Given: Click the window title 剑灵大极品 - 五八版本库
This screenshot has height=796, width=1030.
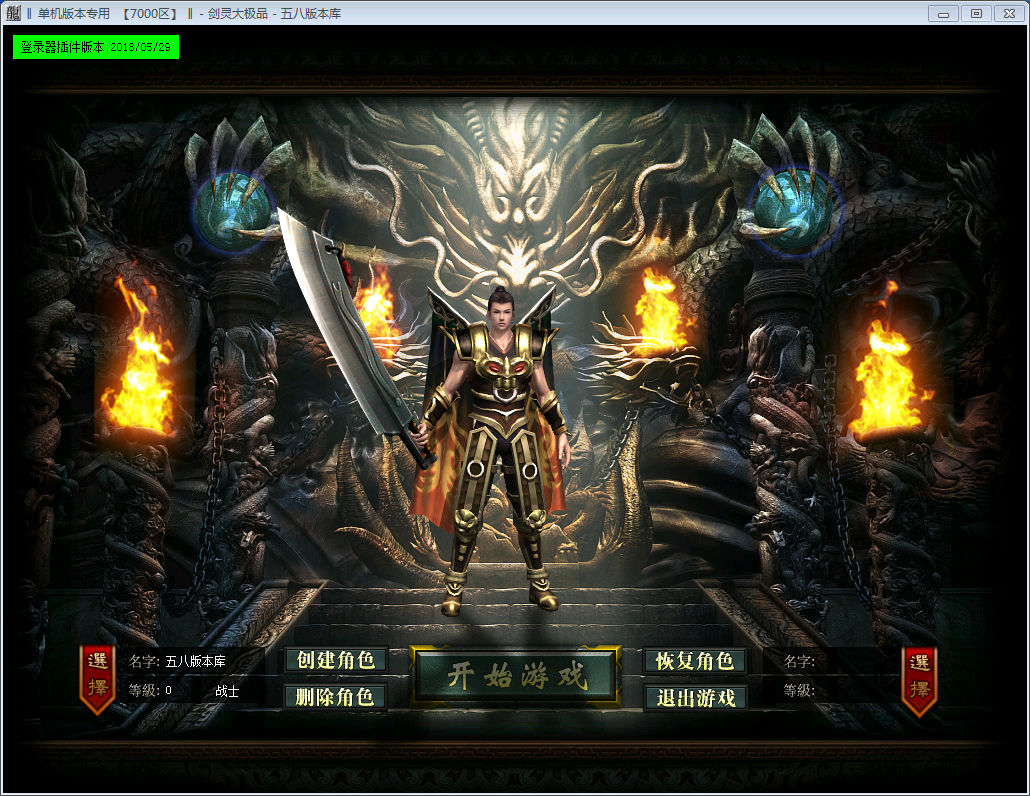Looking at the screenshot, I should click(275, 13).
